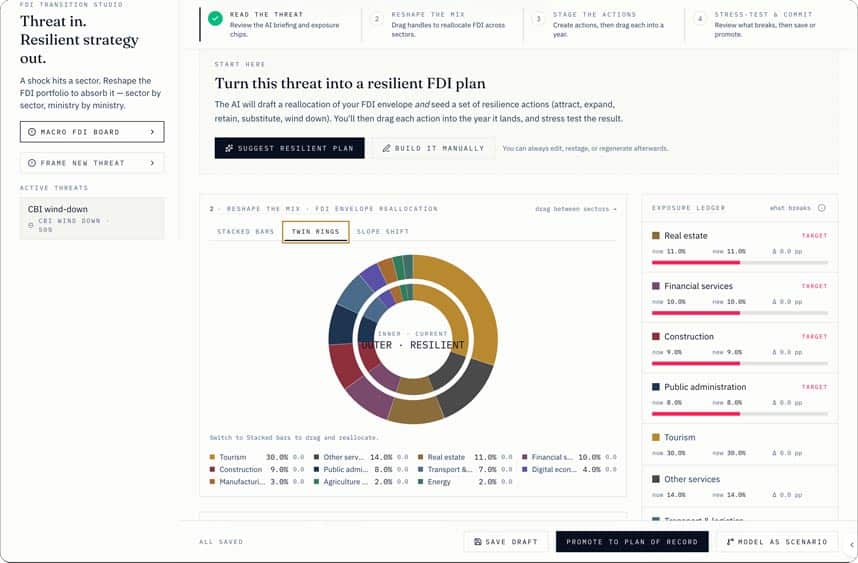The width and height of the screenshot is (858, 563).
Task: Click the Digital economy swatch in the chart legend
Action: [x=525, y=469]
